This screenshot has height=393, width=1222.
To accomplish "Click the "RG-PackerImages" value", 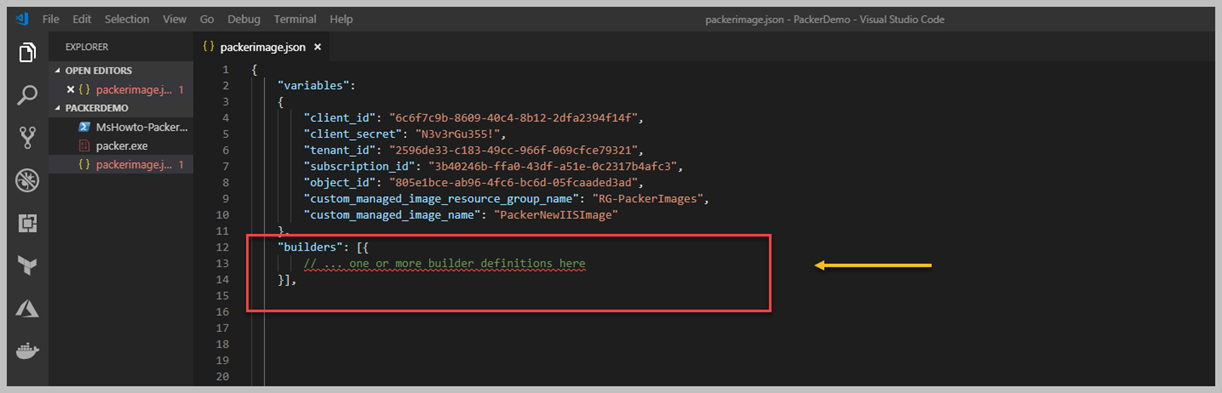I will coord(647,199).
